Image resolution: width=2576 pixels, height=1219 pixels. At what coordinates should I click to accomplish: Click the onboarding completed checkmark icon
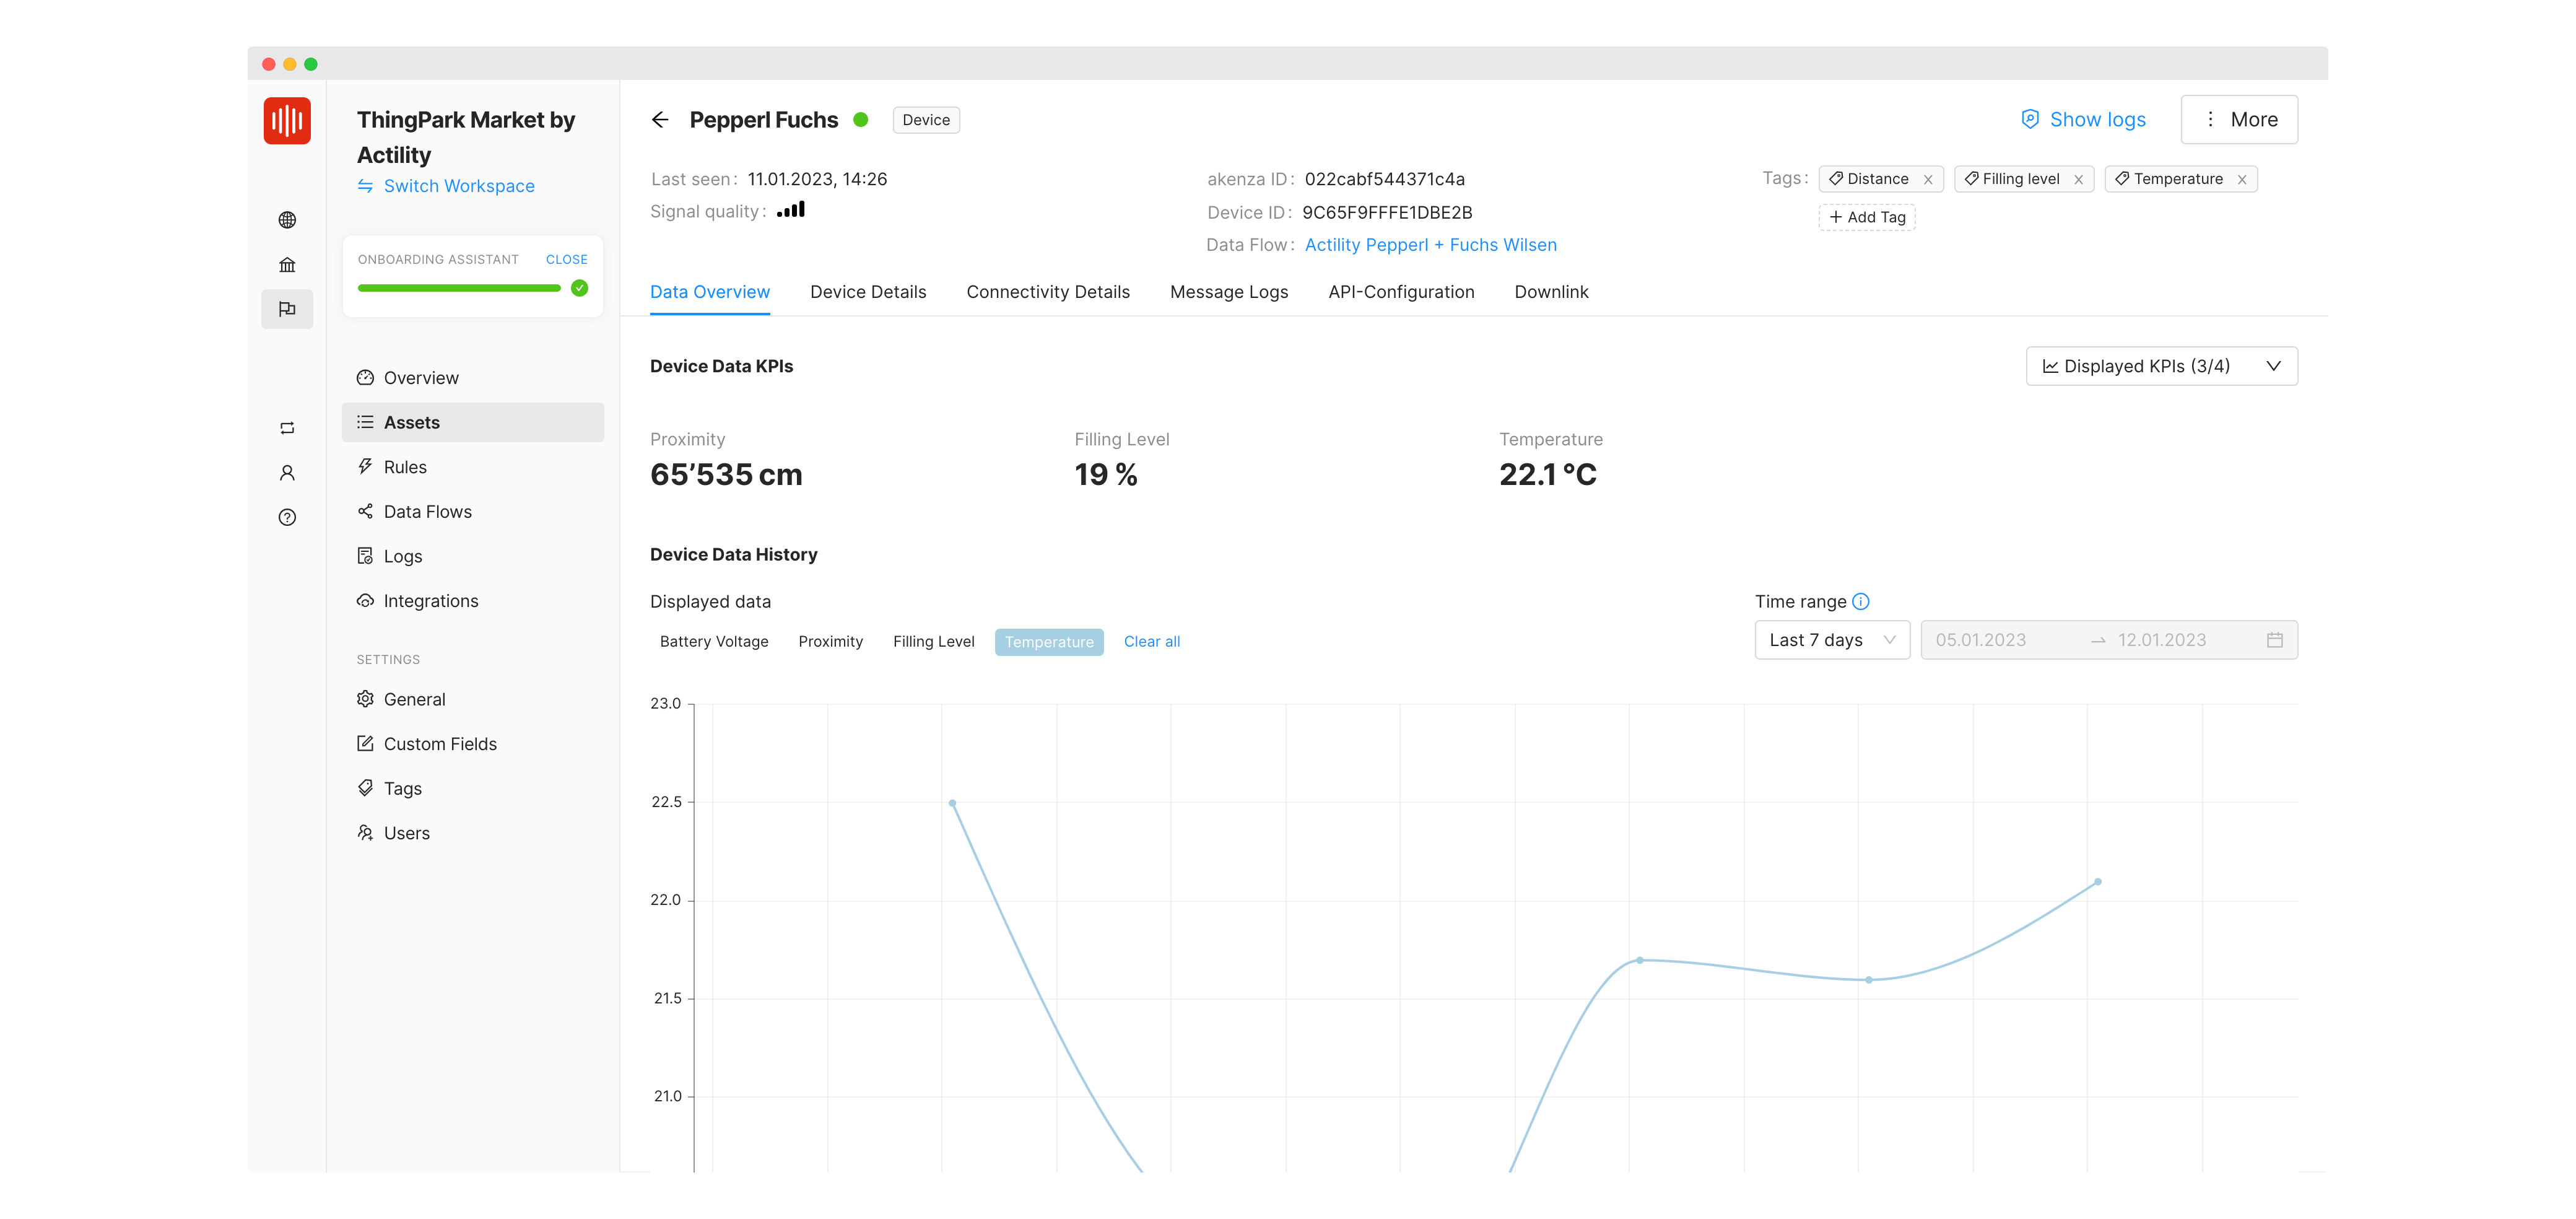(580, 288)
